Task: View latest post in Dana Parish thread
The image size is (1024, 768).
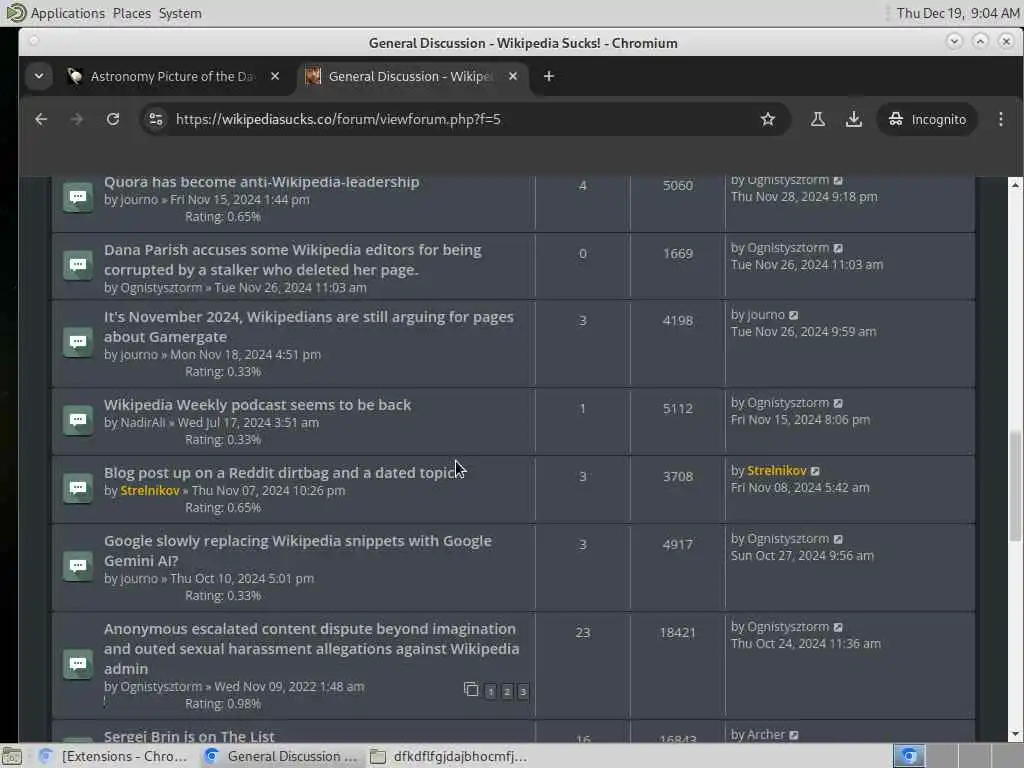Action: 839,248
